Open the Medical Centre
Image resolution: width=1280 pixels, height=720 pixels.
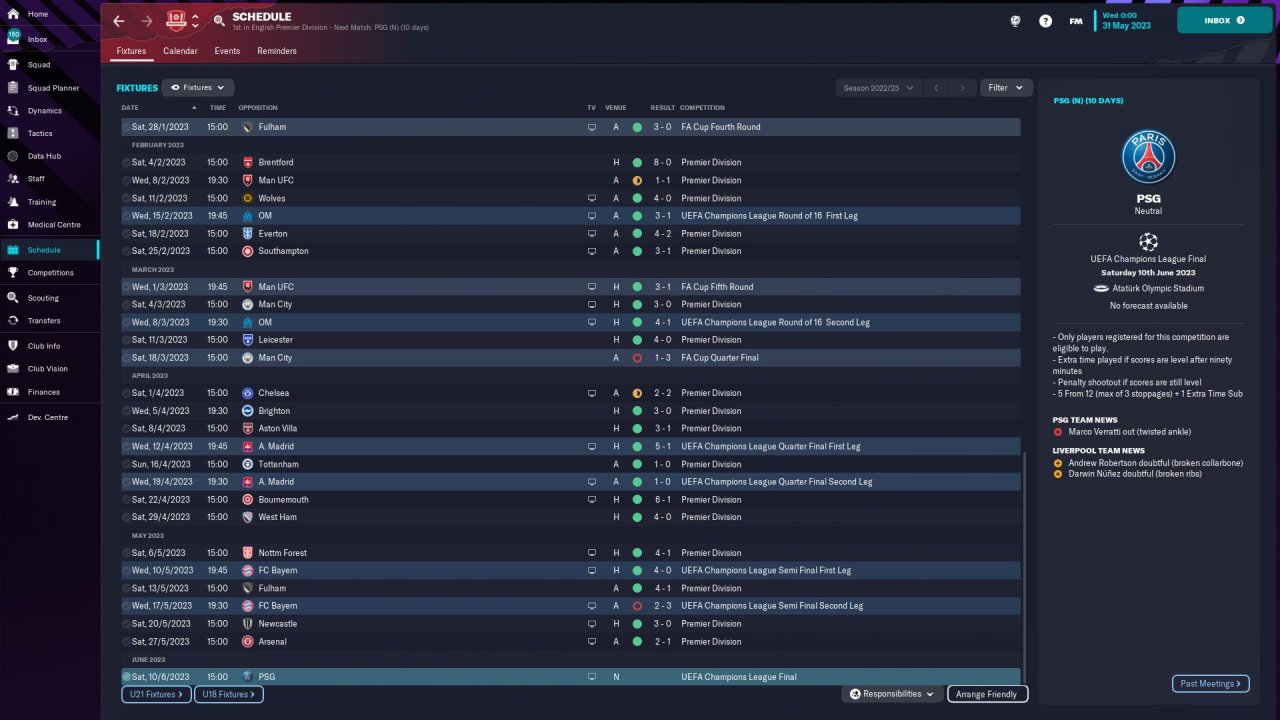(54, 225)
